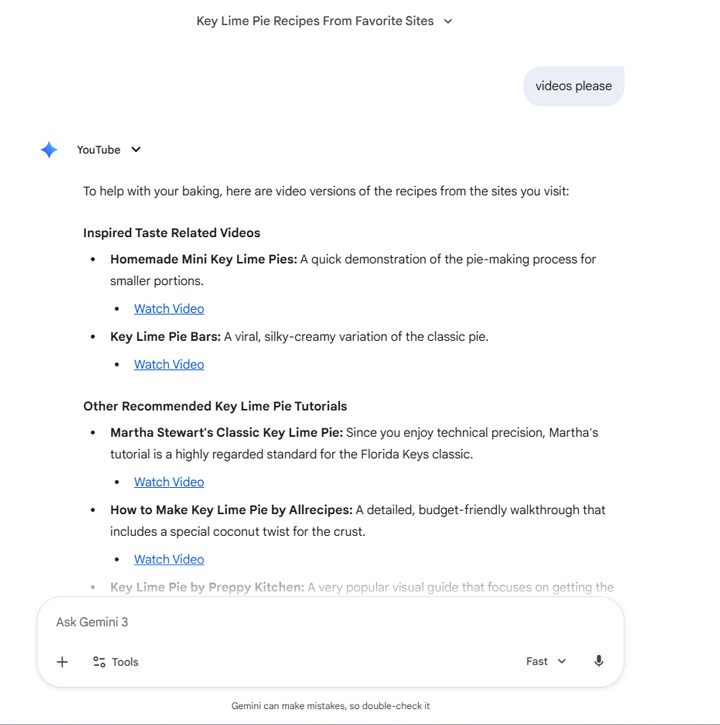This screenshot has height=725, width=720.
Task: Click the Tools sliders icon
Action: click(x=99, y=662)
